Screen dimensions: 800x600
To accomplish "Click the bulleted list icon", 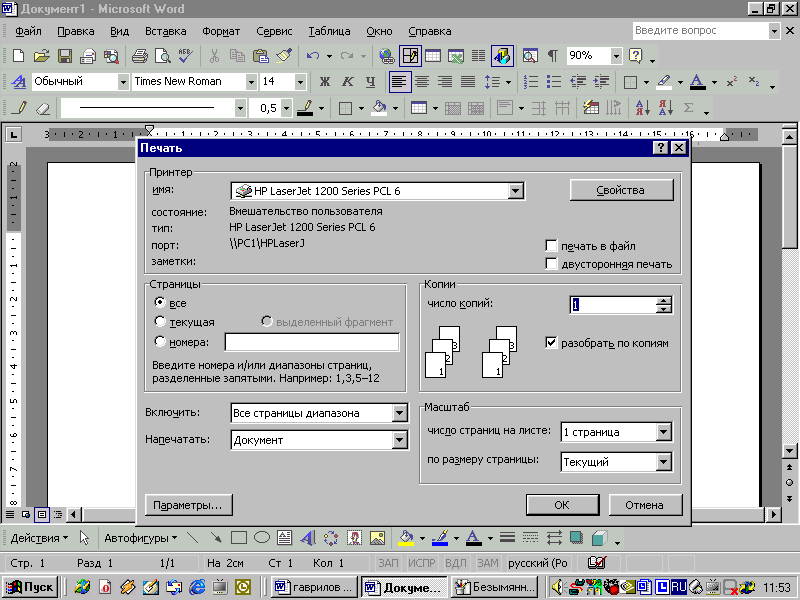I will point(554,82).
